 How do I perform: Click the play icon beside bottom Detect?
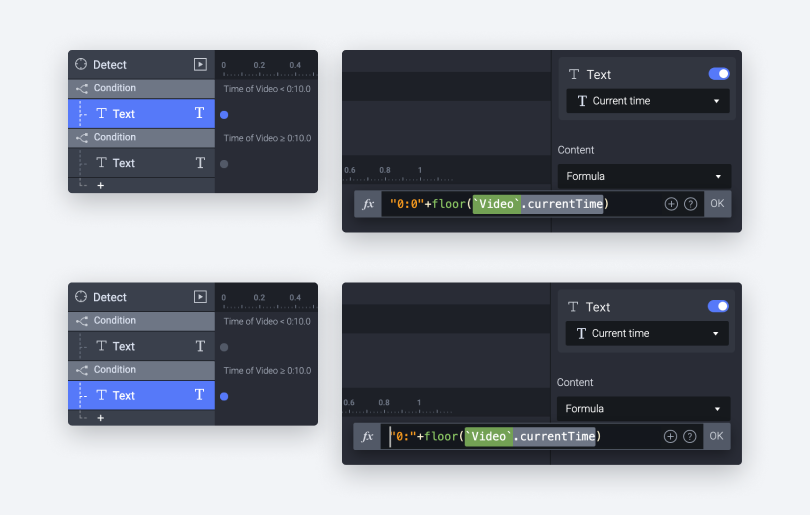click(200, 297)
